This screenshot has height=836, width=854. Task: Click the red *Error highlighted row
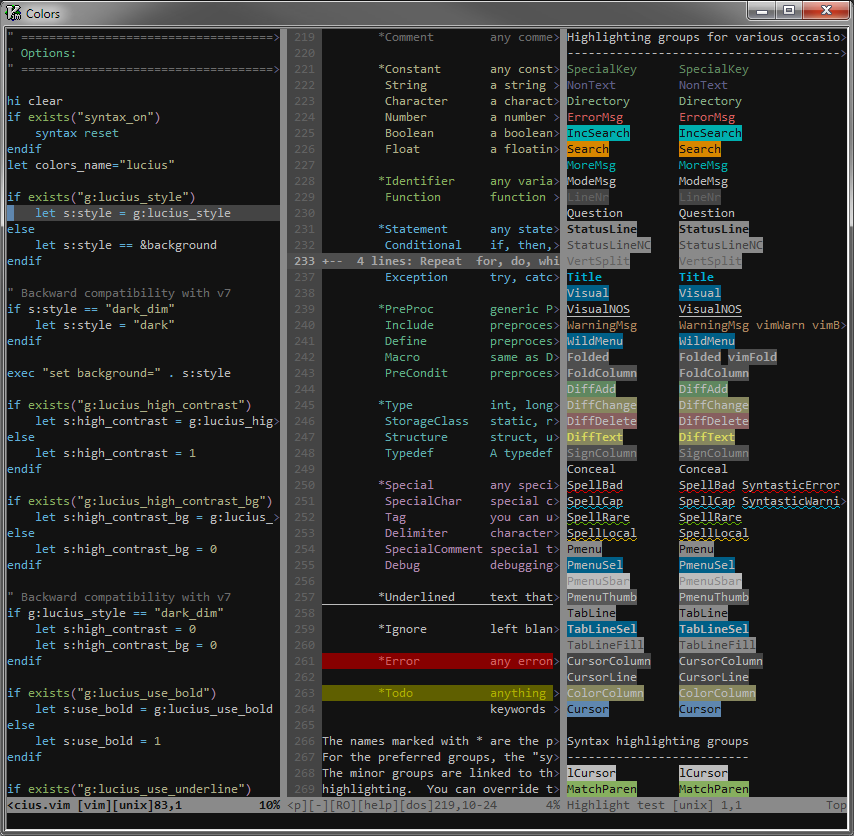pos(436,661)
